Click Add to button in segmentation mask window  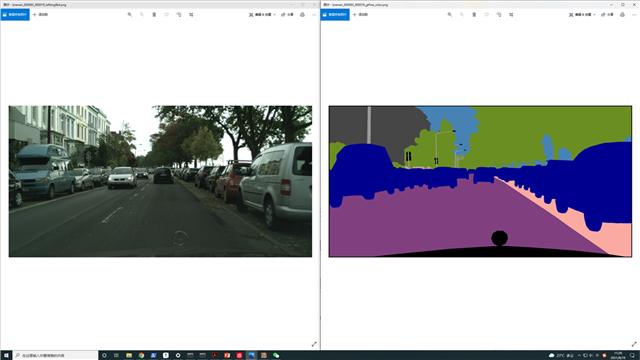pyautogui.click(x=360, y=15)
